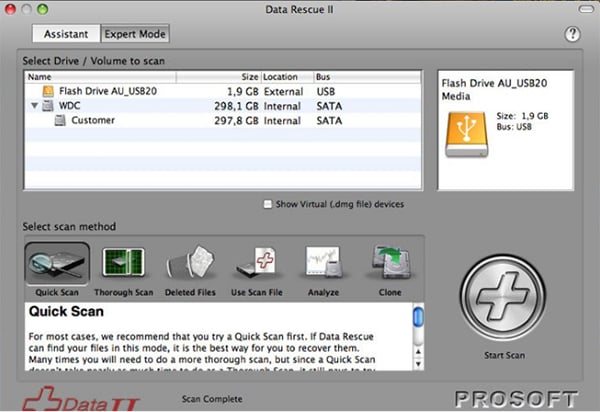
Task: Select the WDC drive row
Action: [223, 106]
